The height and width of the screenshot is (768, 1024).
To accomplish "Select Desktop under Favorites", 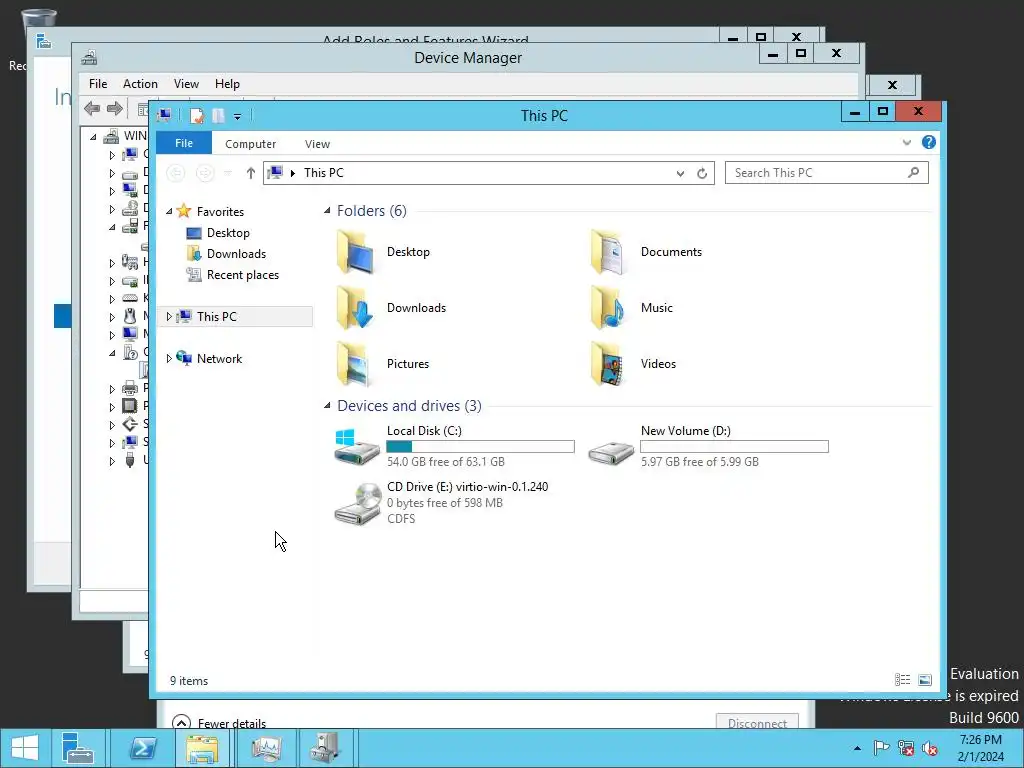I will click(x=218, y=233).
